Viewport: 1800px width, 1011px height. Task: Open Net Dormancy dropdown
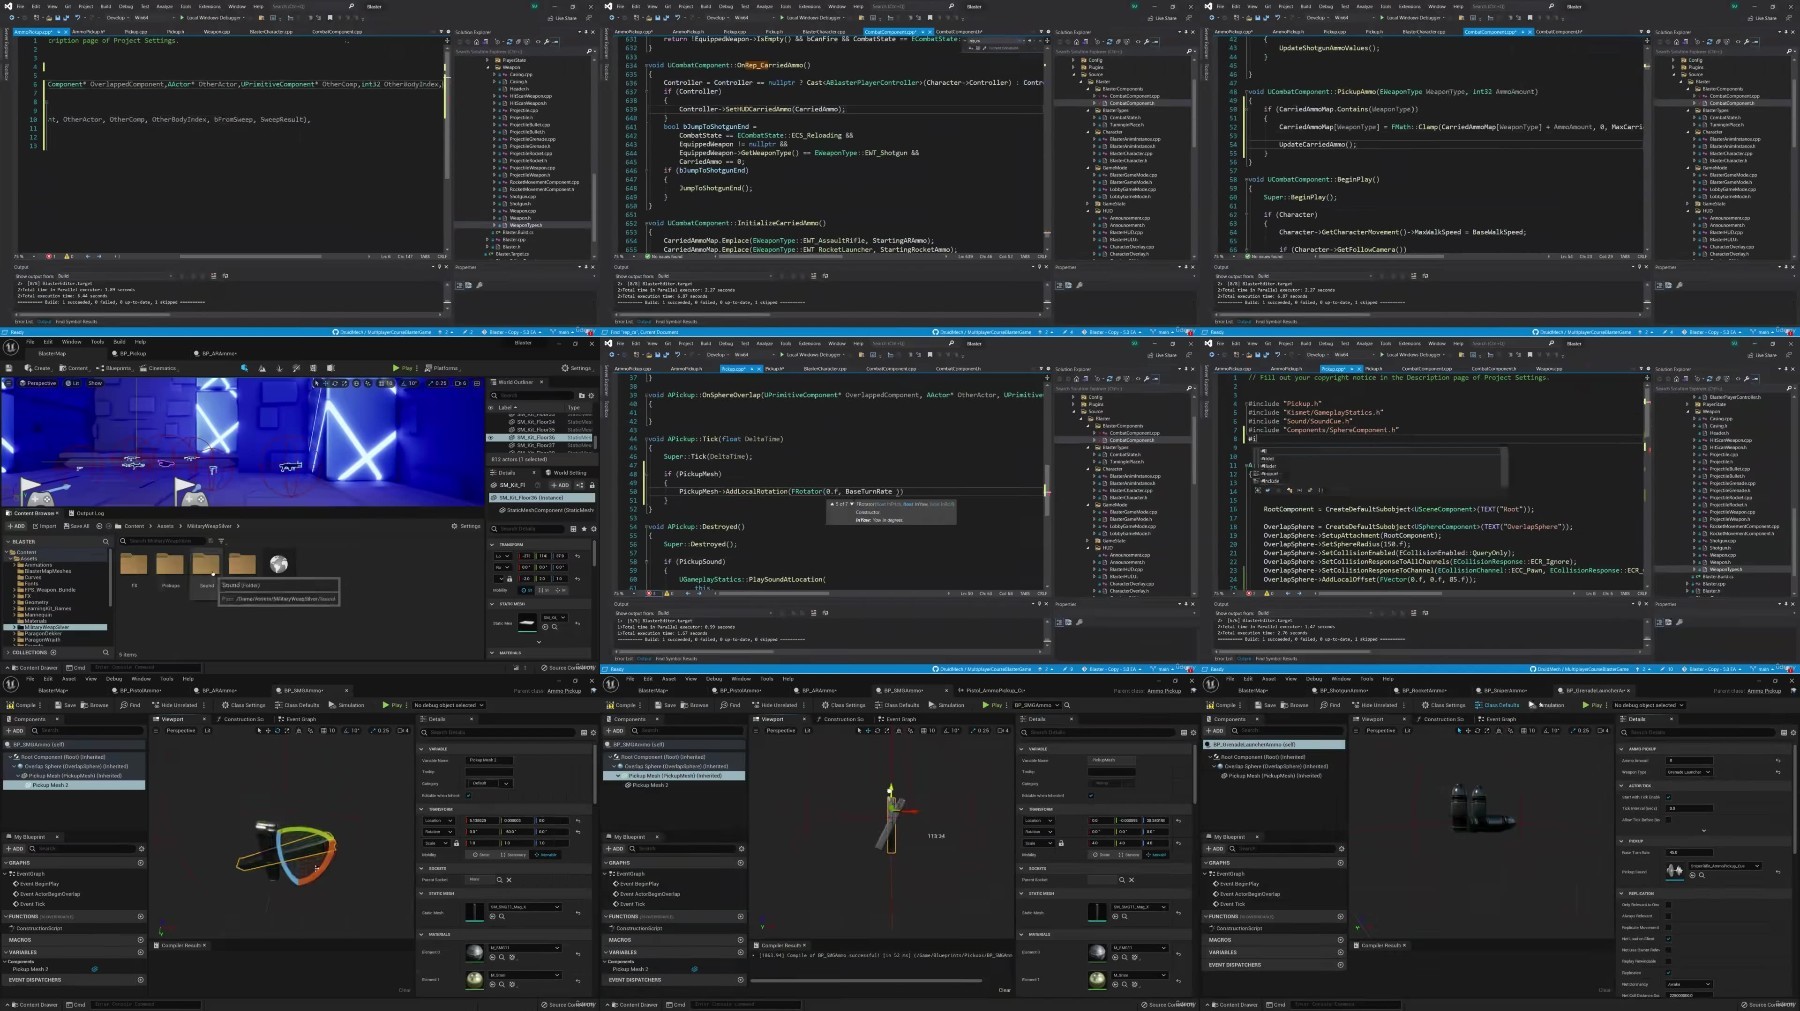click(1688, 984)
